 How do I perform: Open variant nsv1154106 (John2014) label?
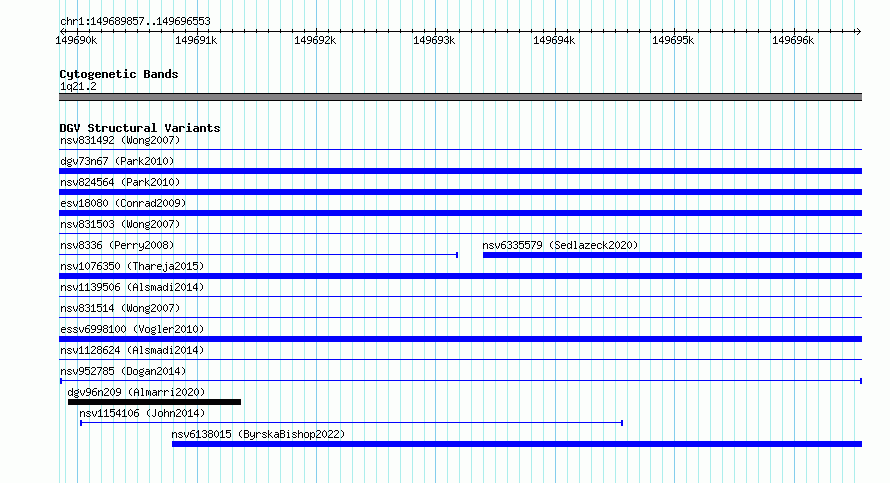[x=142, y=413]
